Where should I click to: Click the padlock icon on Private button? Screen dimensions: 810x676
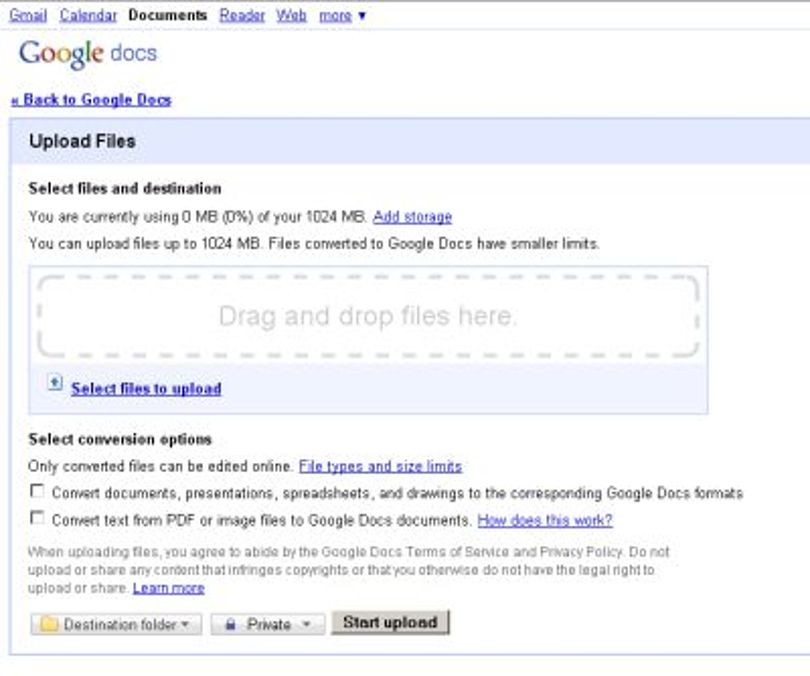230,624
